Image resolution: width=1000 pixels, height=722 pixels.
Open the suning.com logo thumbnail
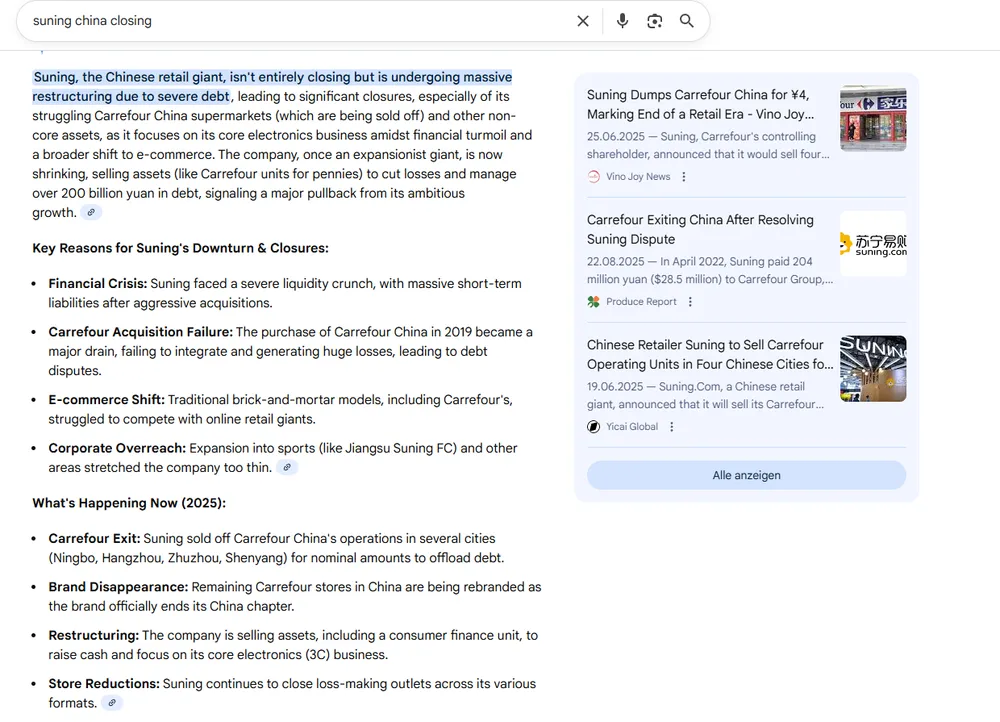(873, 244)
